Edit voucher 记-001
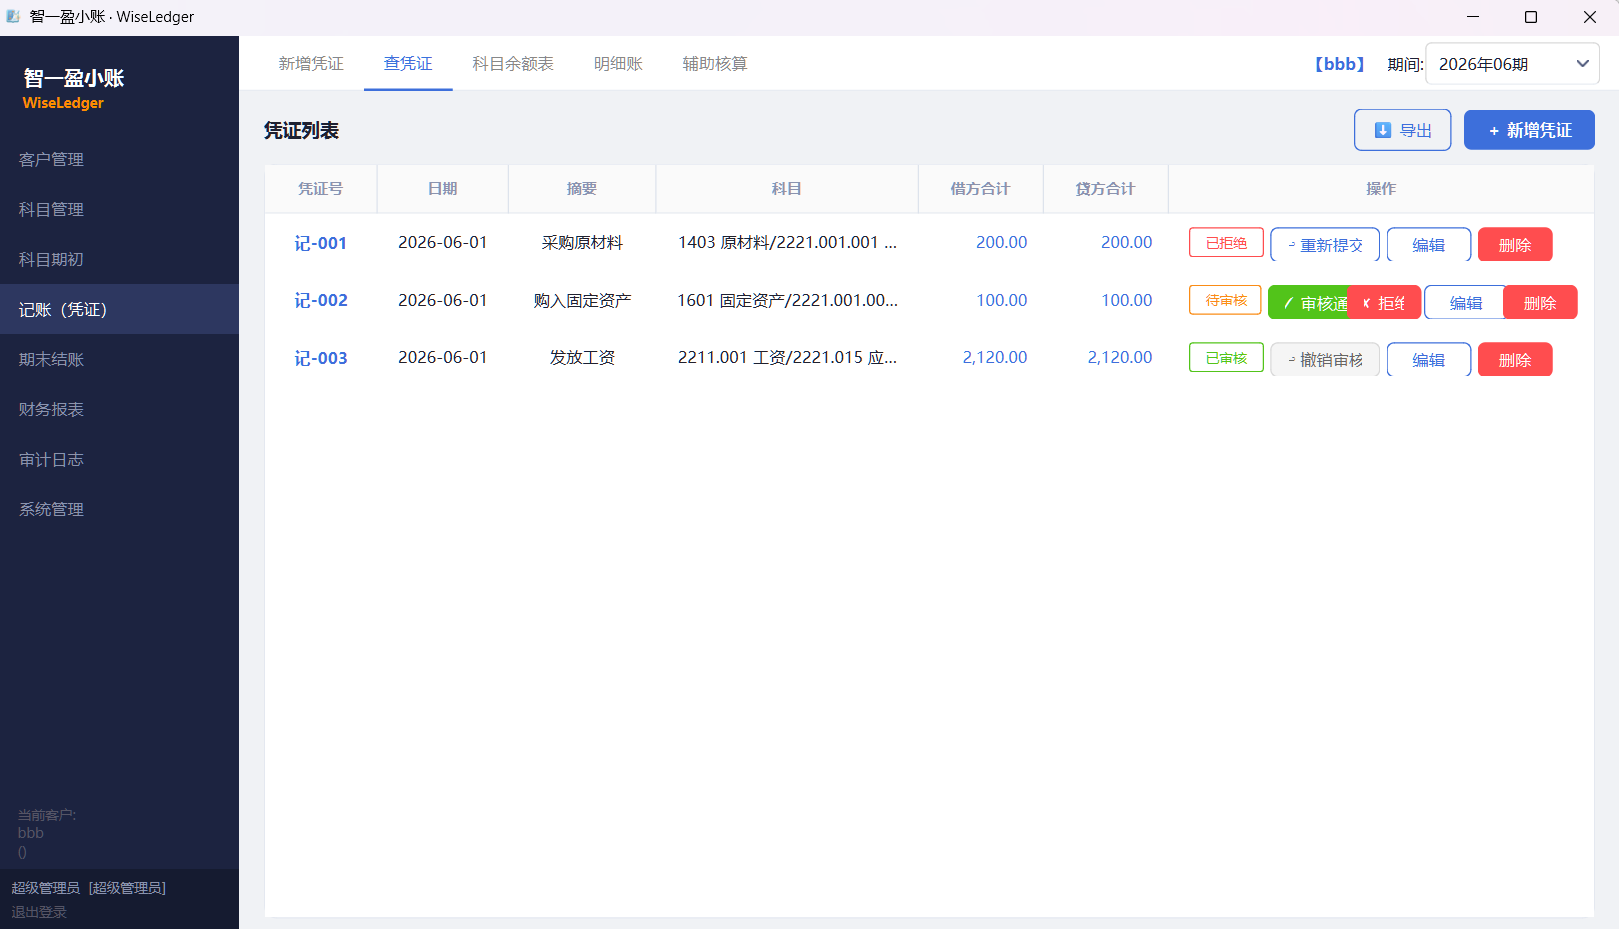 [x=1429, y=245]
